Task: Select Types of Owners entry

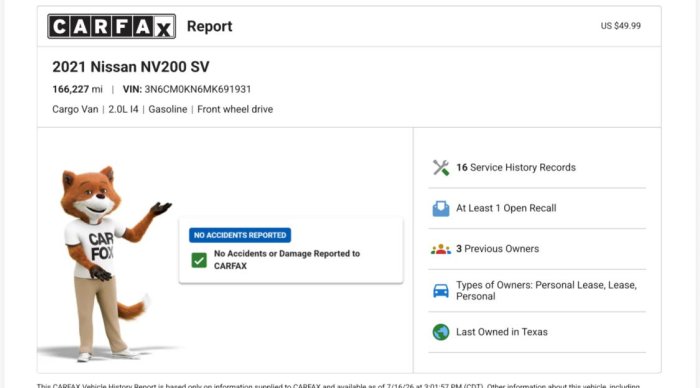Action: [x=546, y=291]
